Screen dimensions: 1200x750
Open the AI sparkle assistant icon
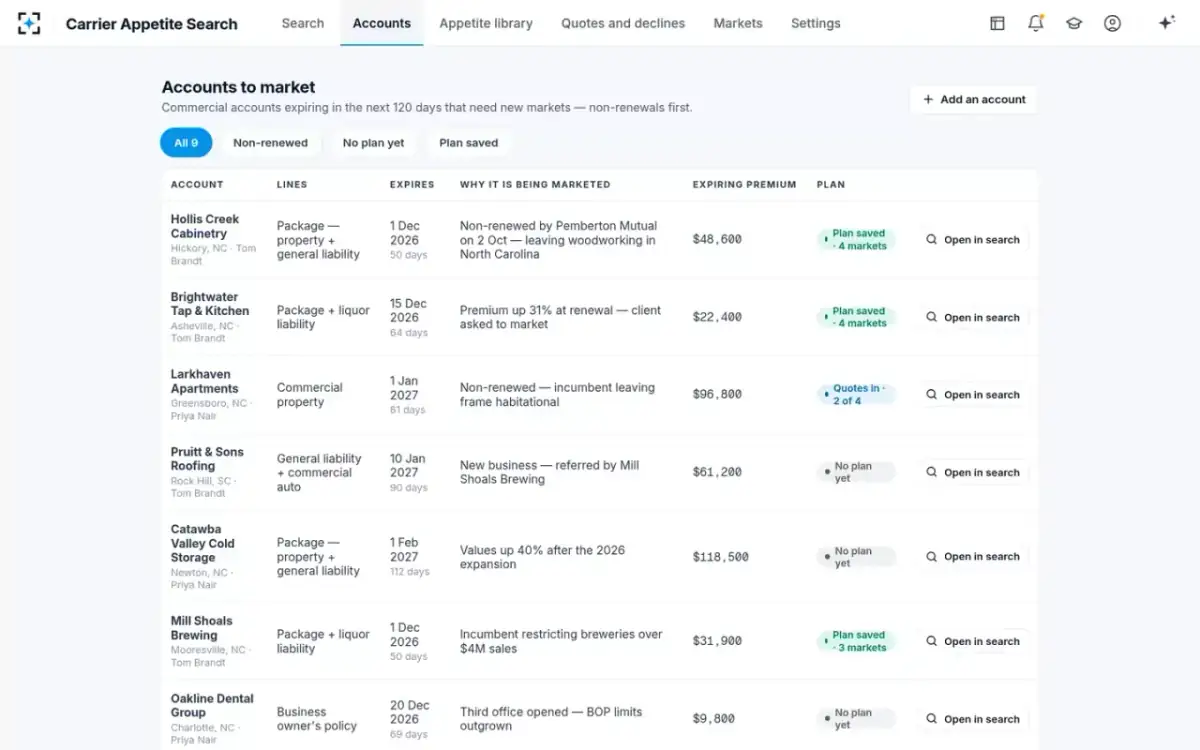[x=1166, y=23]
